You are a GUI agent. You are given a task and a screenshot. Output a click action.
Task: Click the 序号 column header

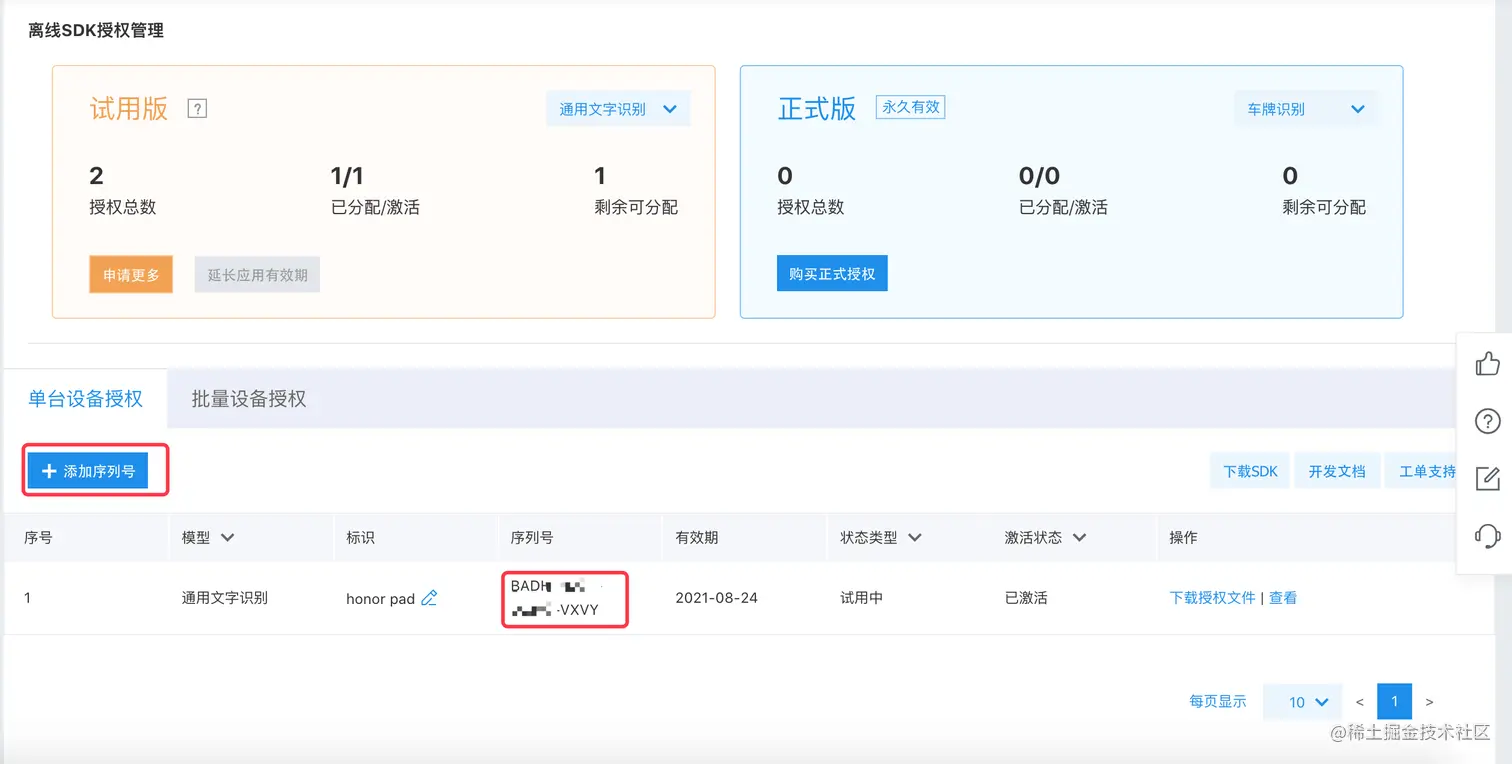(38, 538)
